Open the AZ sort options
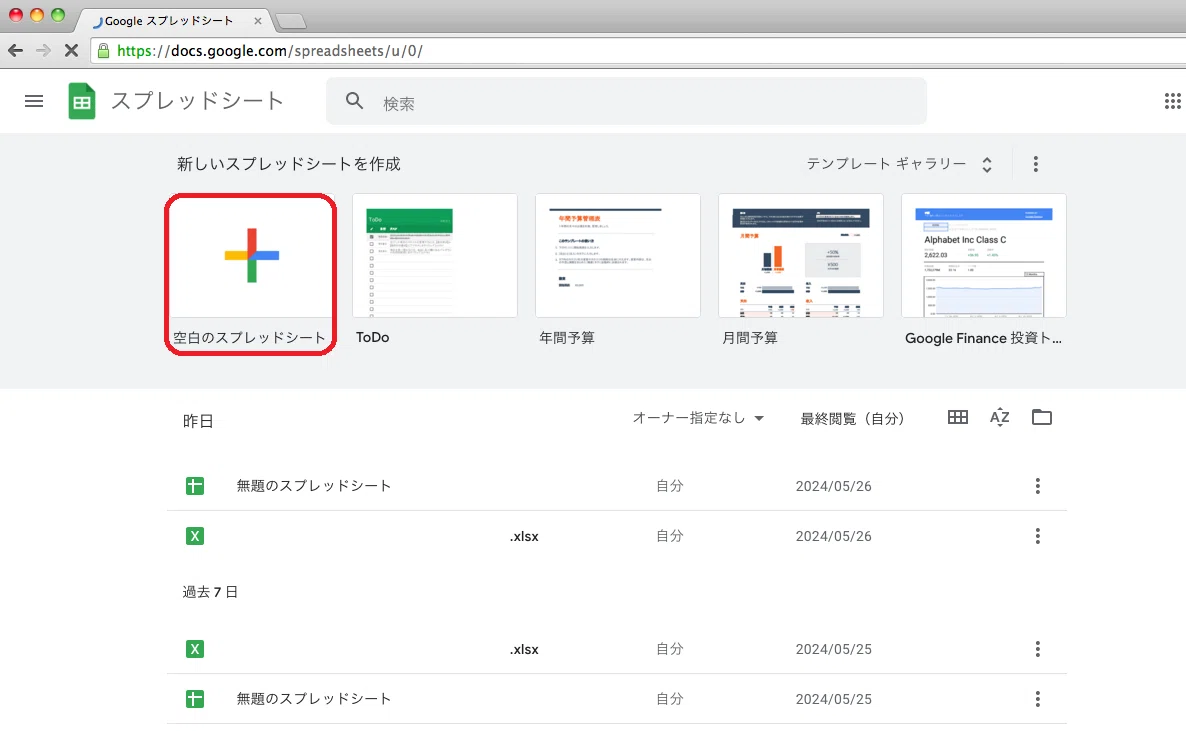1186x731 pixels. point(999,417)
